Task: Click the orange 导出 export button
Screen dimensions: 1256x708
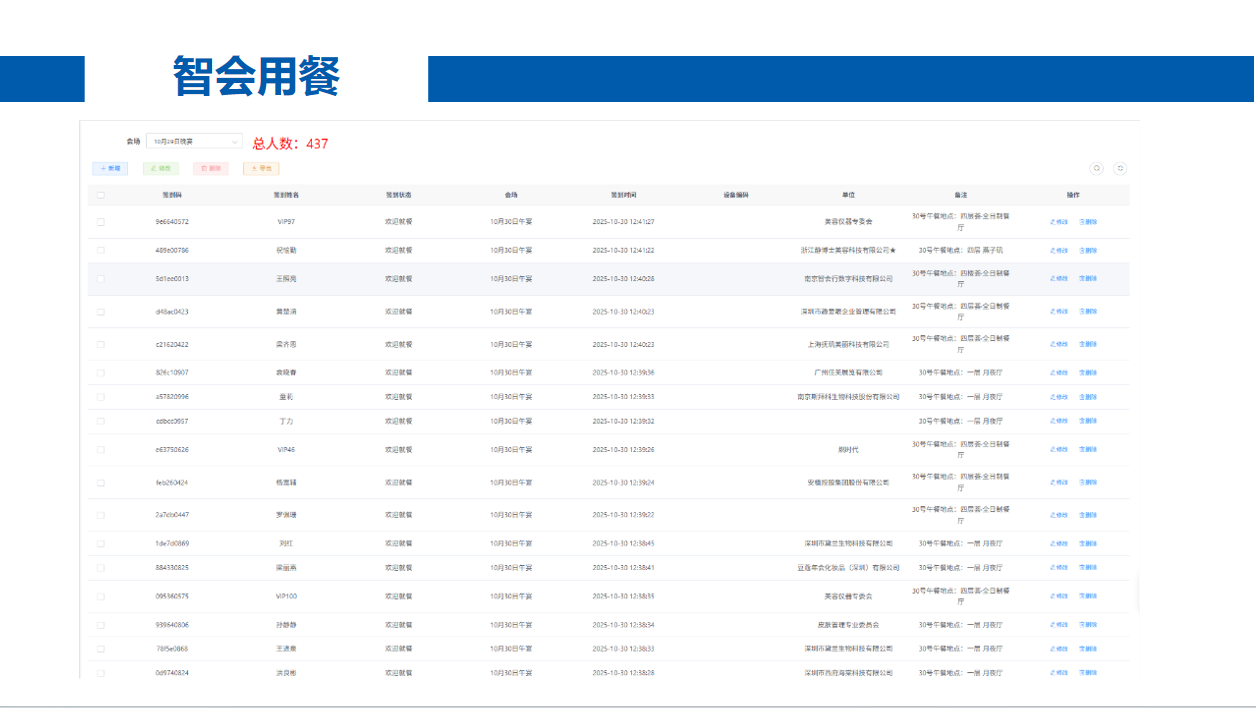Action: 261,169
